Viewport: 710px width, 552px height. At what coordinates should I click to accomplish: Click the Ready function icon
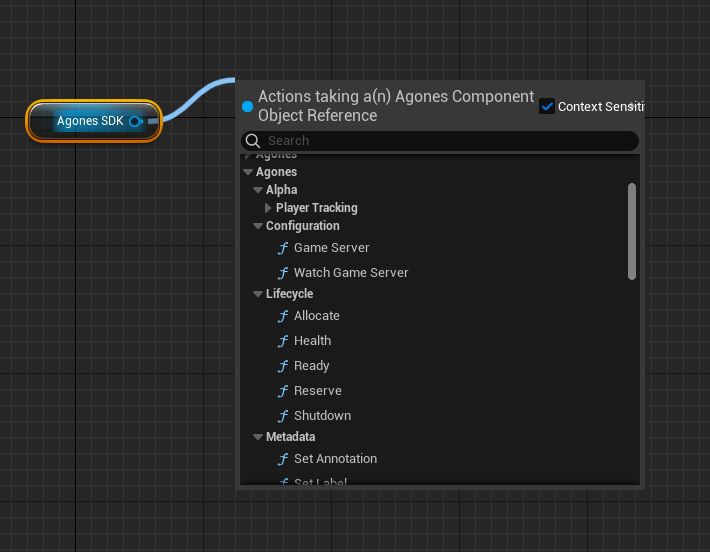pyautogui.click(x=283, y=366)
